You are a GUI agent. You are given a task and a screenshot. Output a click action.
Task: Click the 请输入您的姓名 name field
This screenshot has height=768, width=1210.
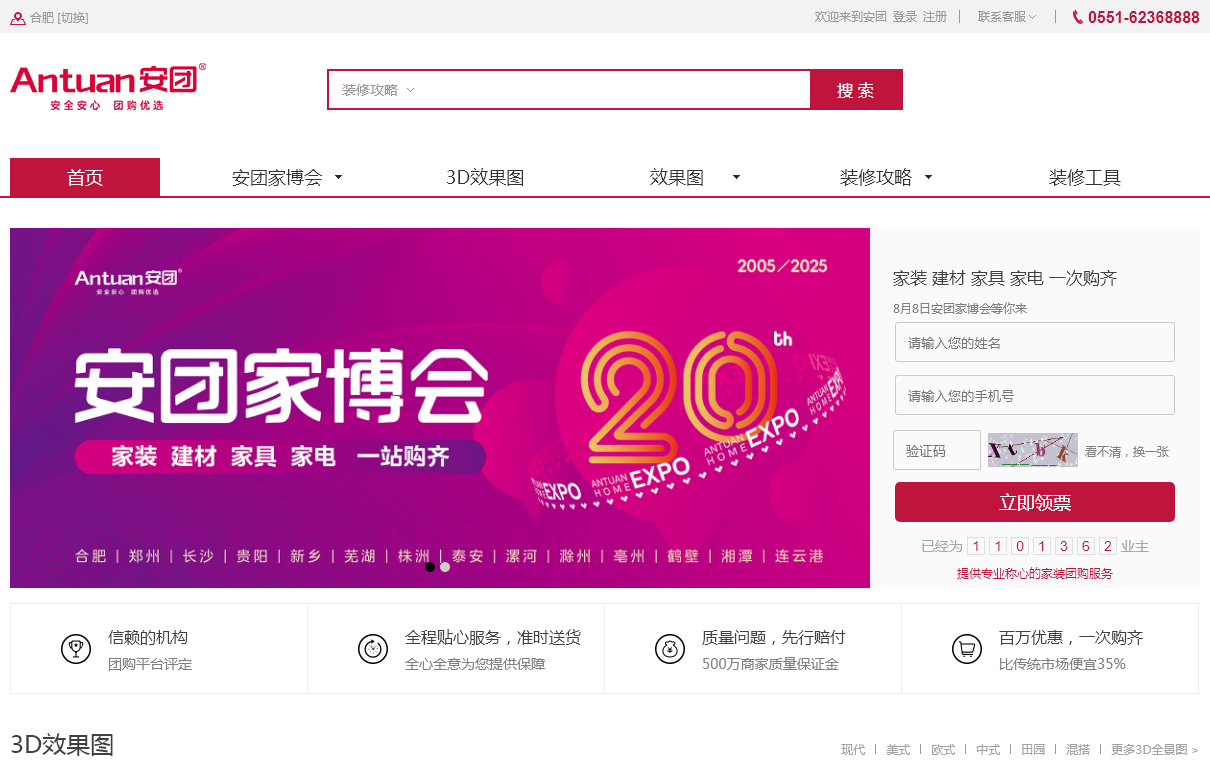click(1035, 342)
